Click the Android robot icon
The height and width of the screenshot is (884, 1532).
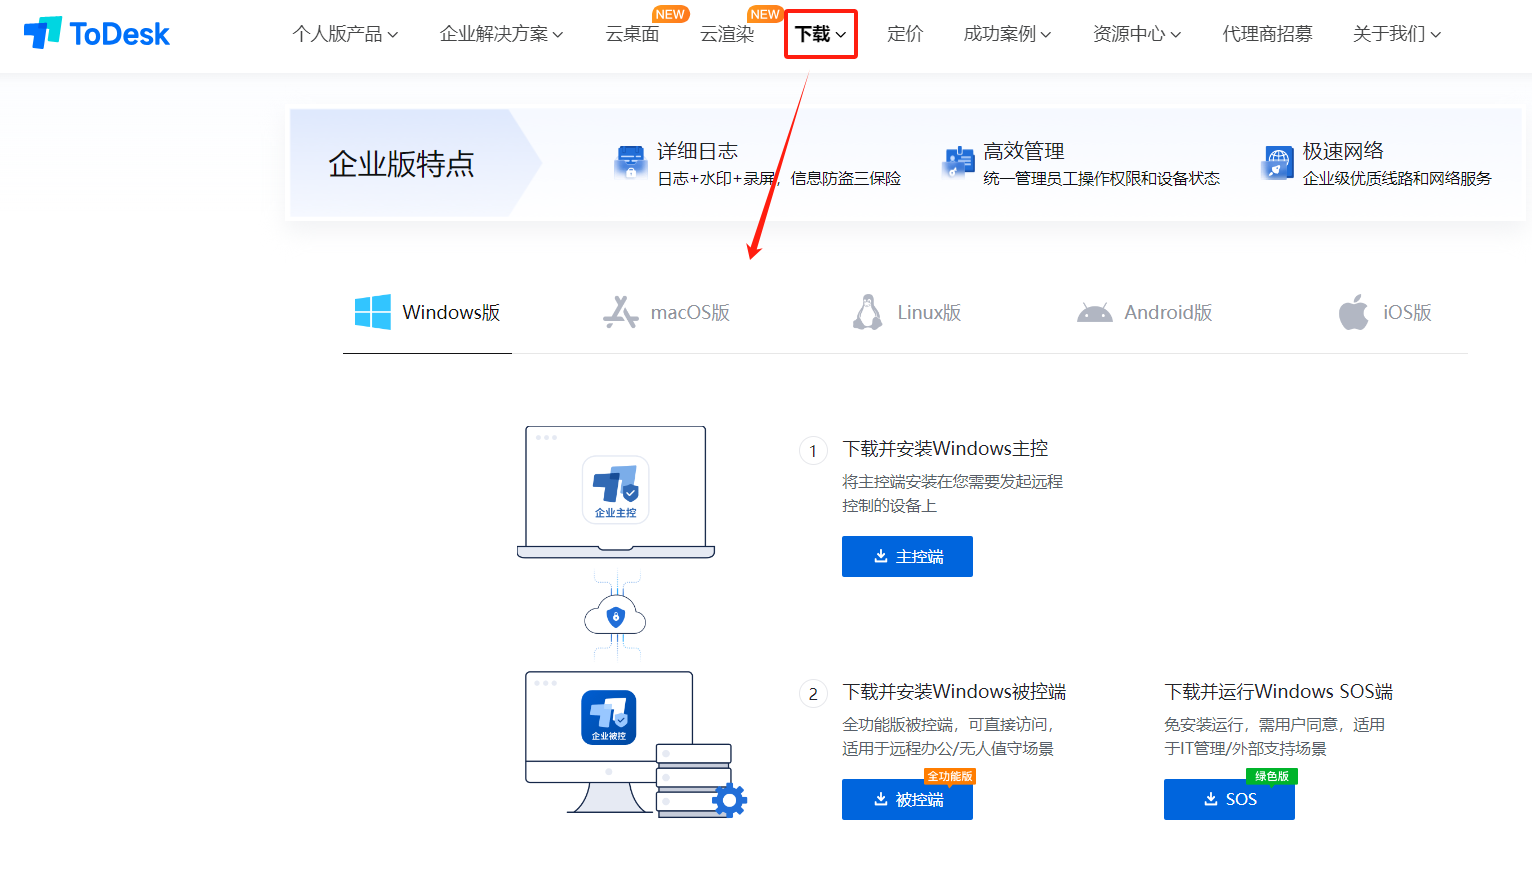pyautogui.click(x=1094, y=313)
